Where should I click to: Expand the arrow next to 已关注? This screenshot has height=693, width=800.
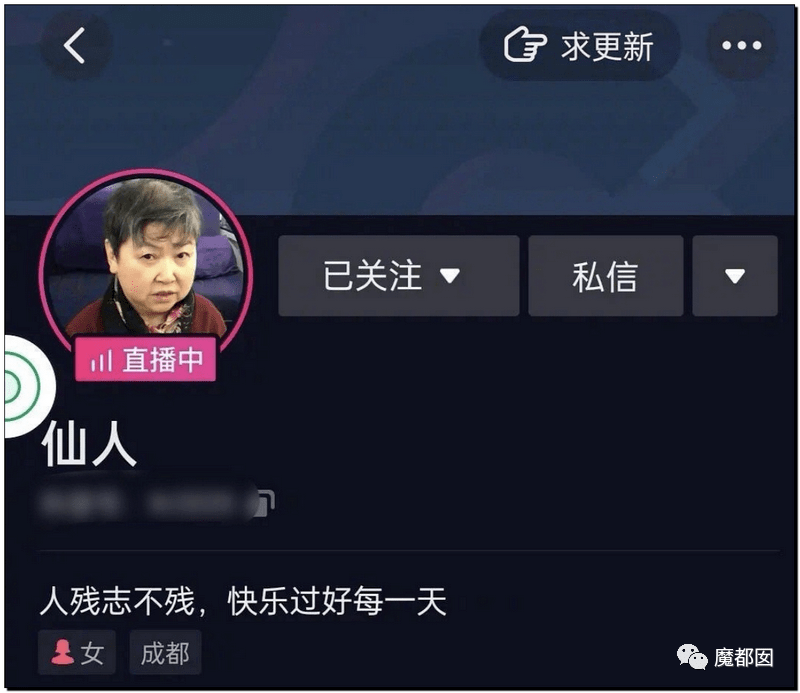[x=450, y=276]
